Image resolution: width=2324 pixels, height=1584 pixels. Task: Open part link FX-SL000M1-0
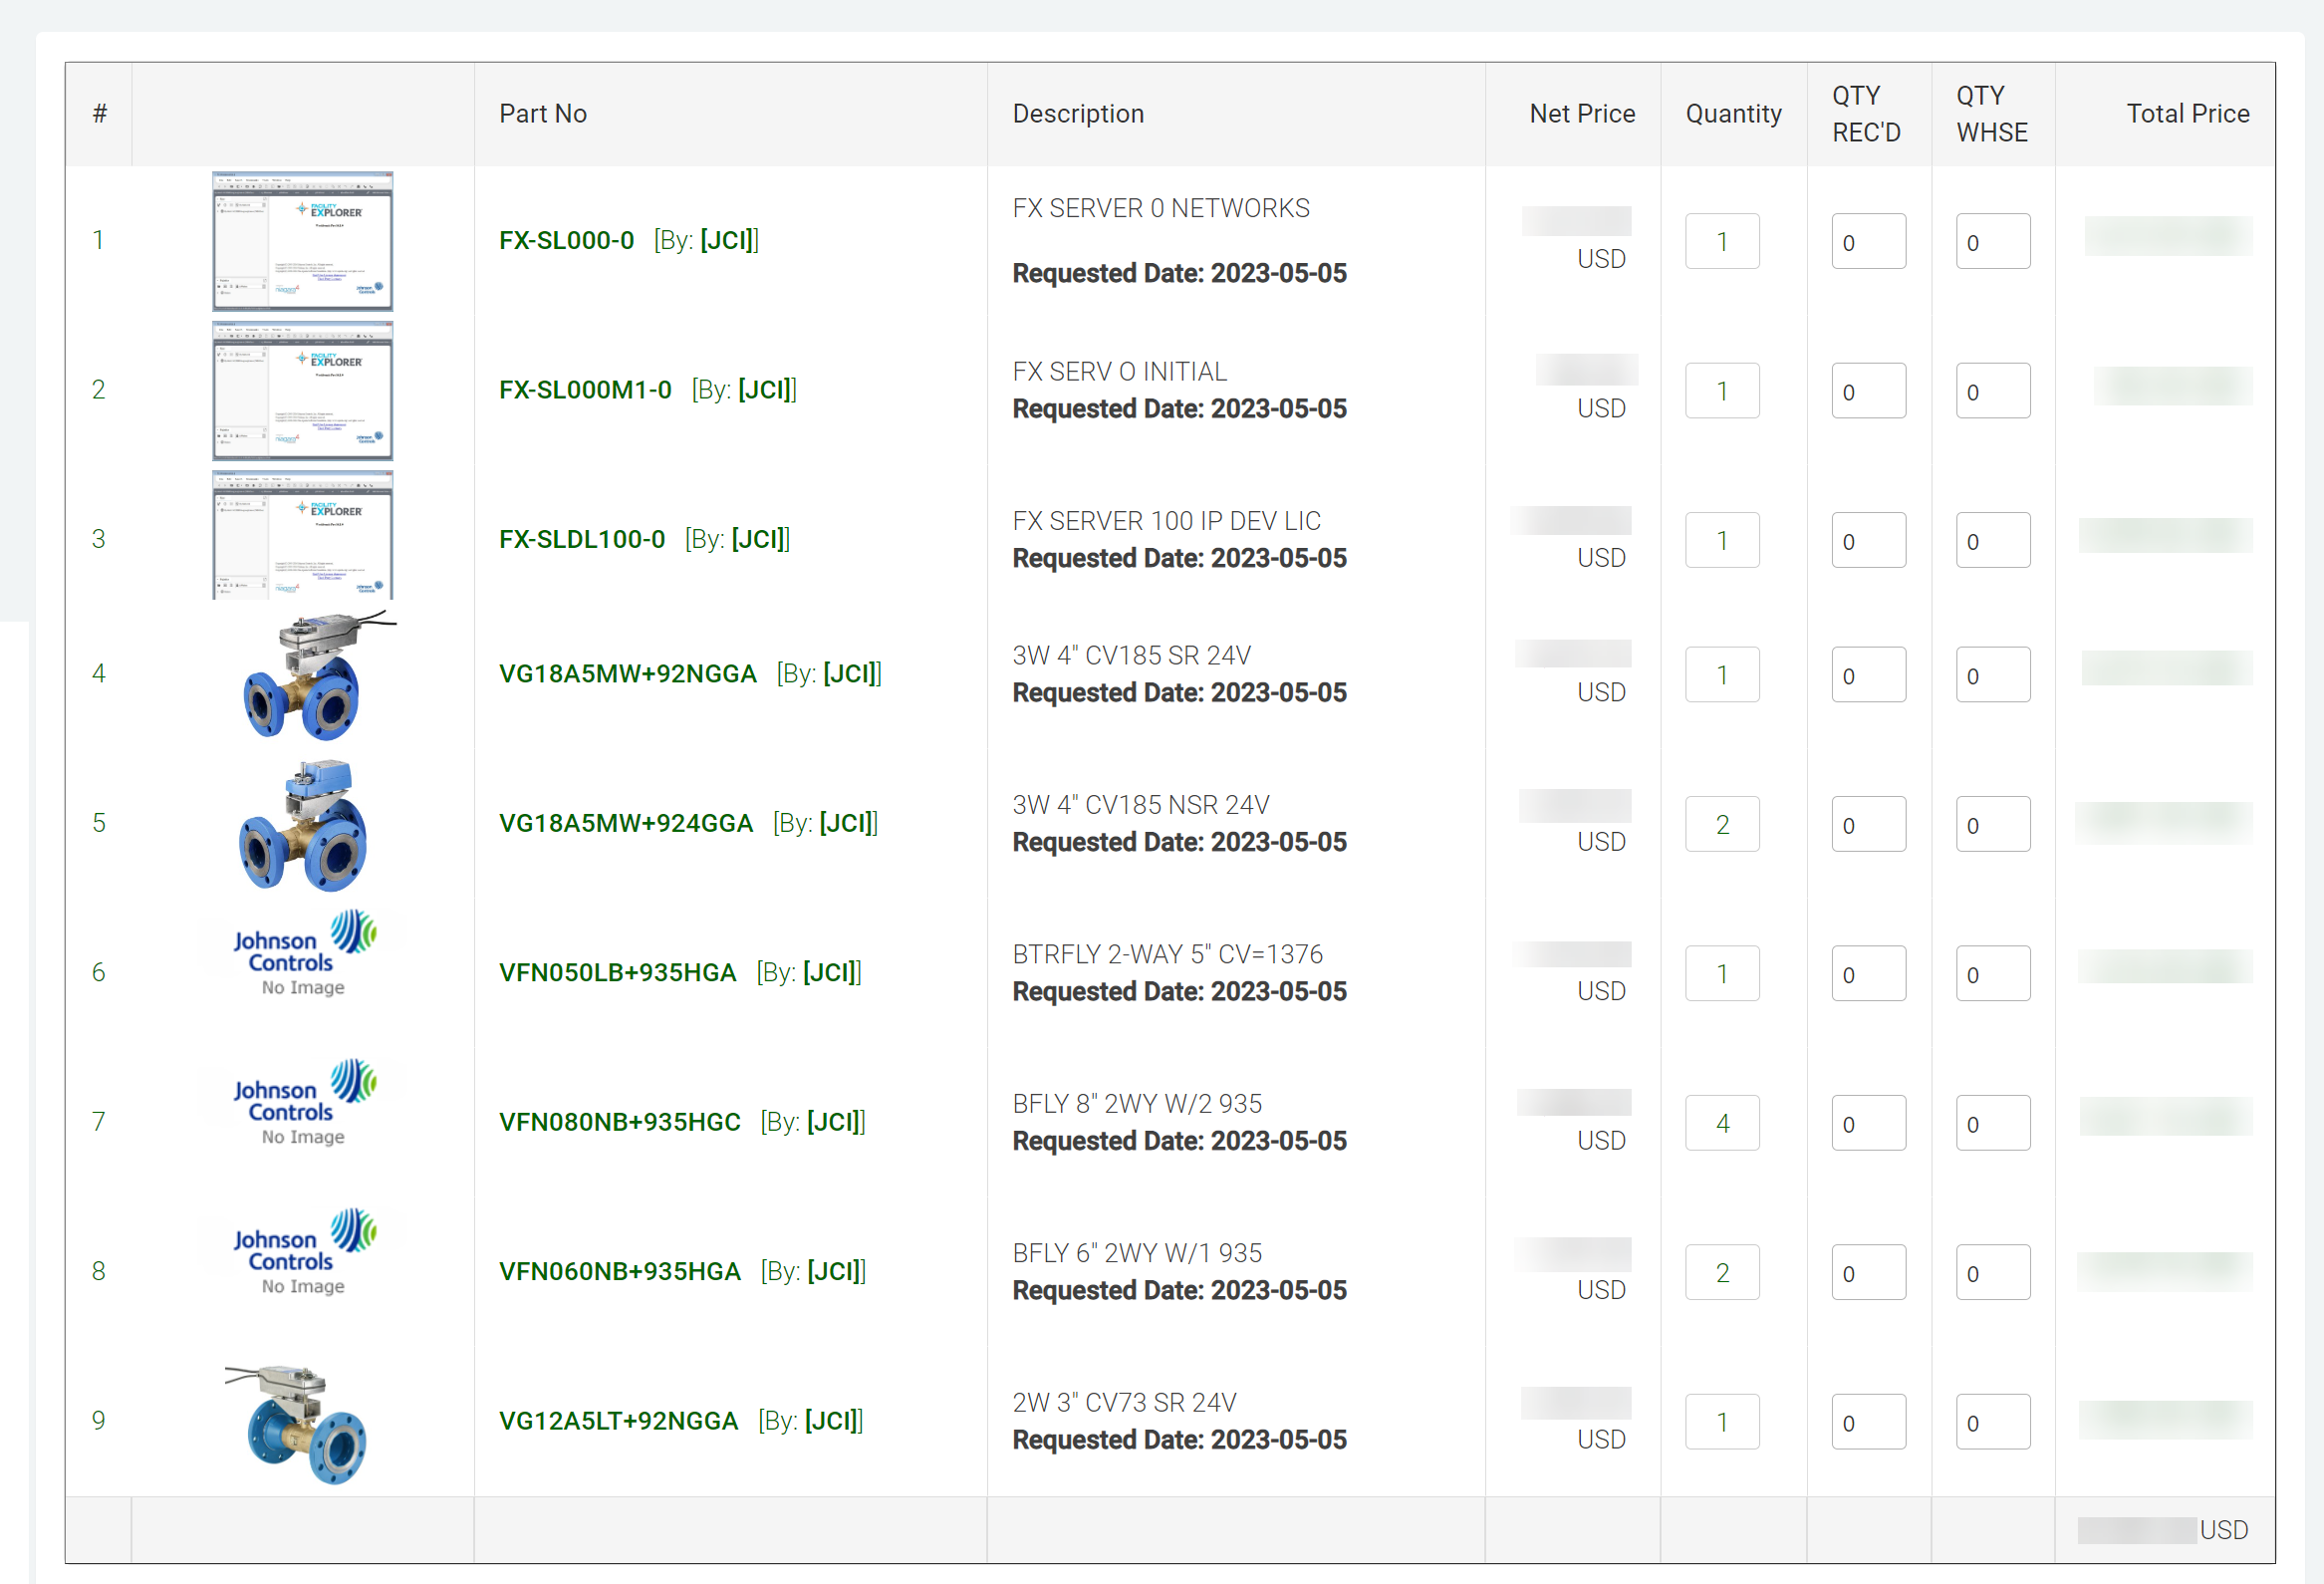coord(585,390)
